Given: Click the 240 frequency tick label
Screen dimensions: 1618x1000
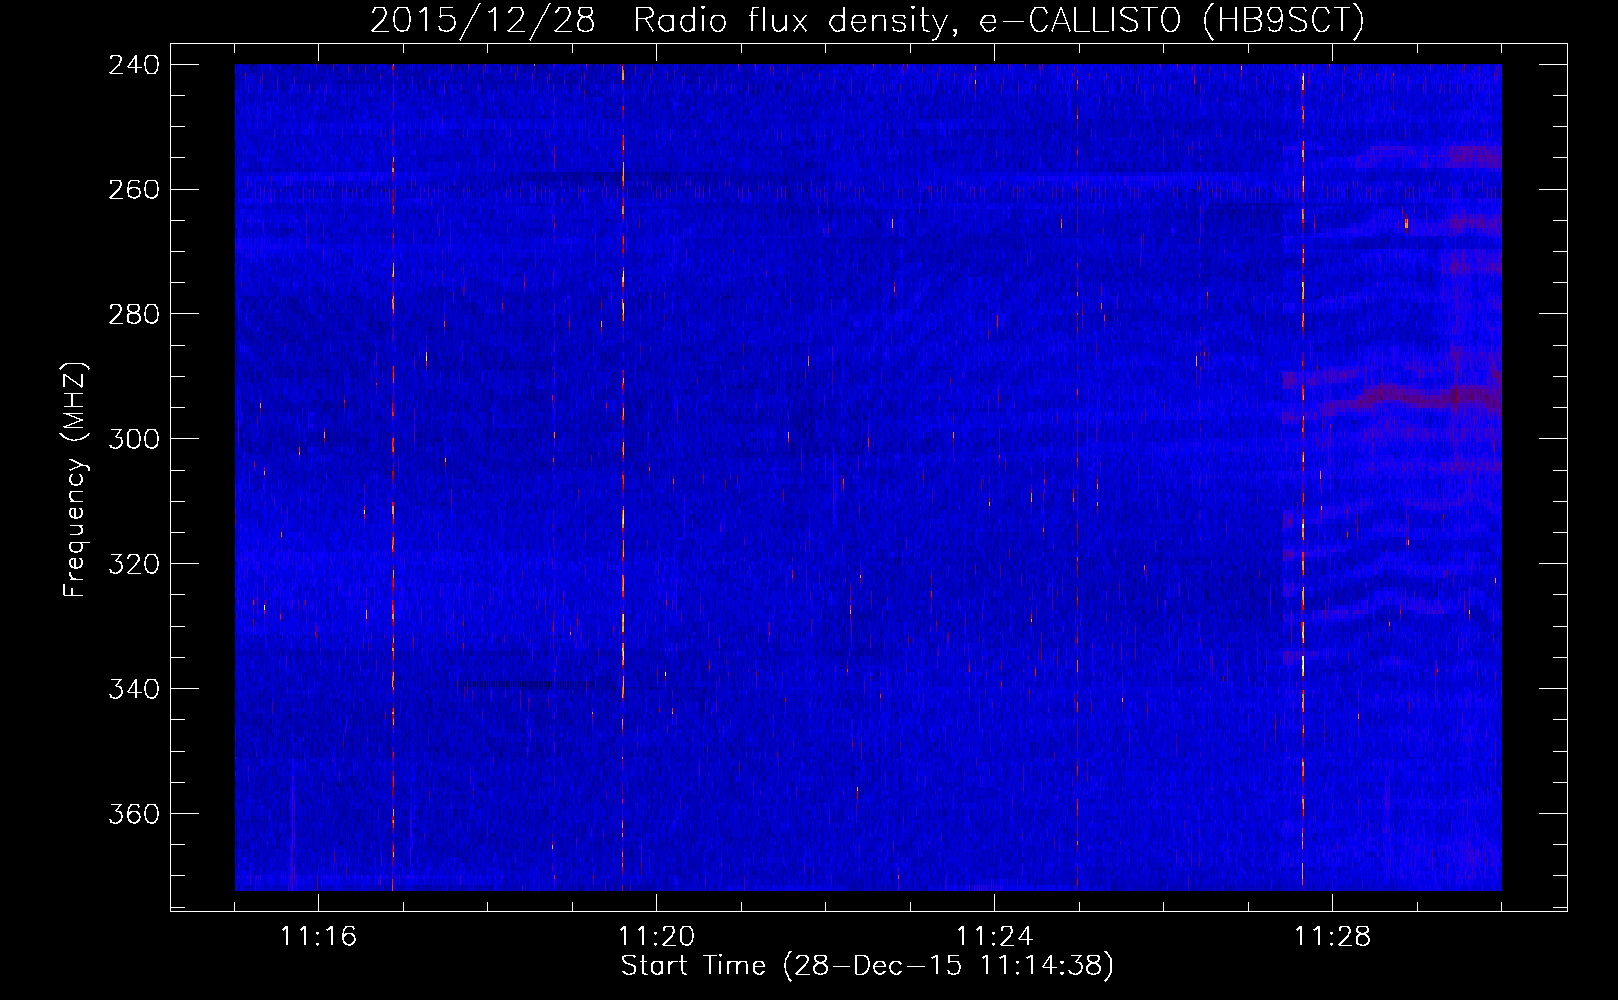Looking at the screenshot, I should [x=133, y=65].
